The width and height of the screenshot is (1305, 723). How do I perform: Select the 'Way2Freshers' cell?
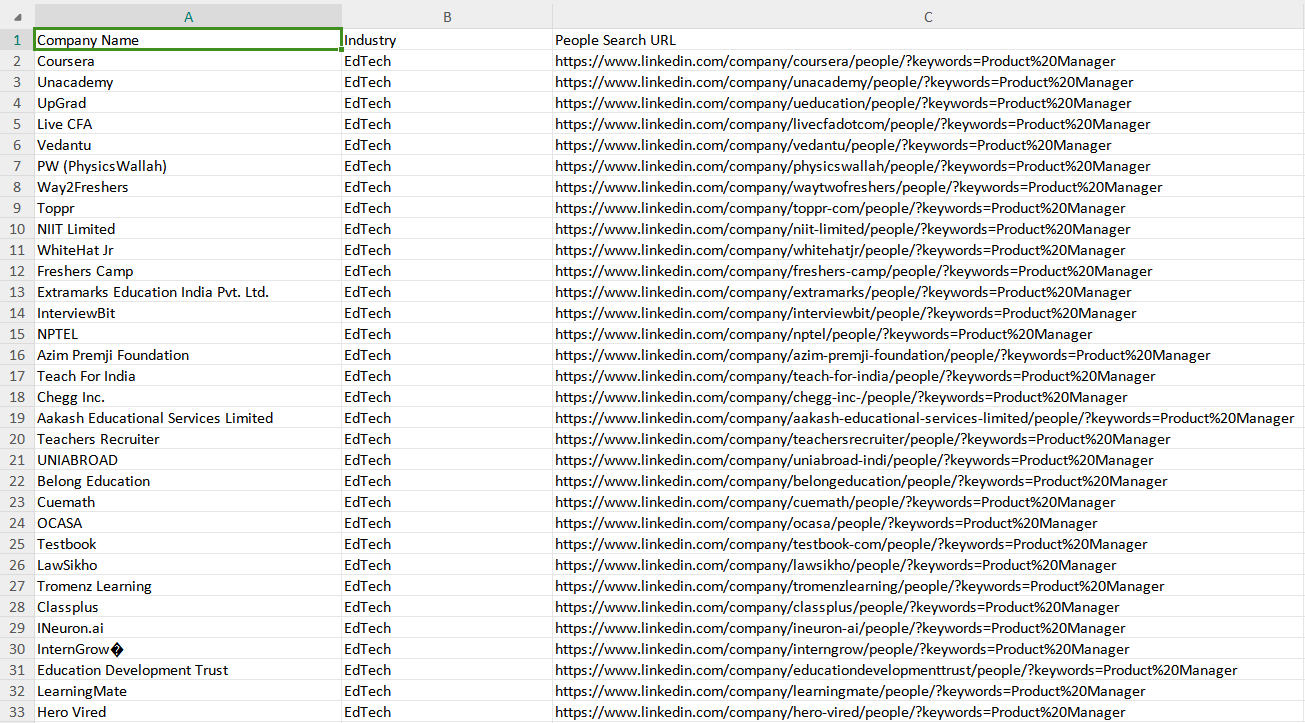coord(188,187)
